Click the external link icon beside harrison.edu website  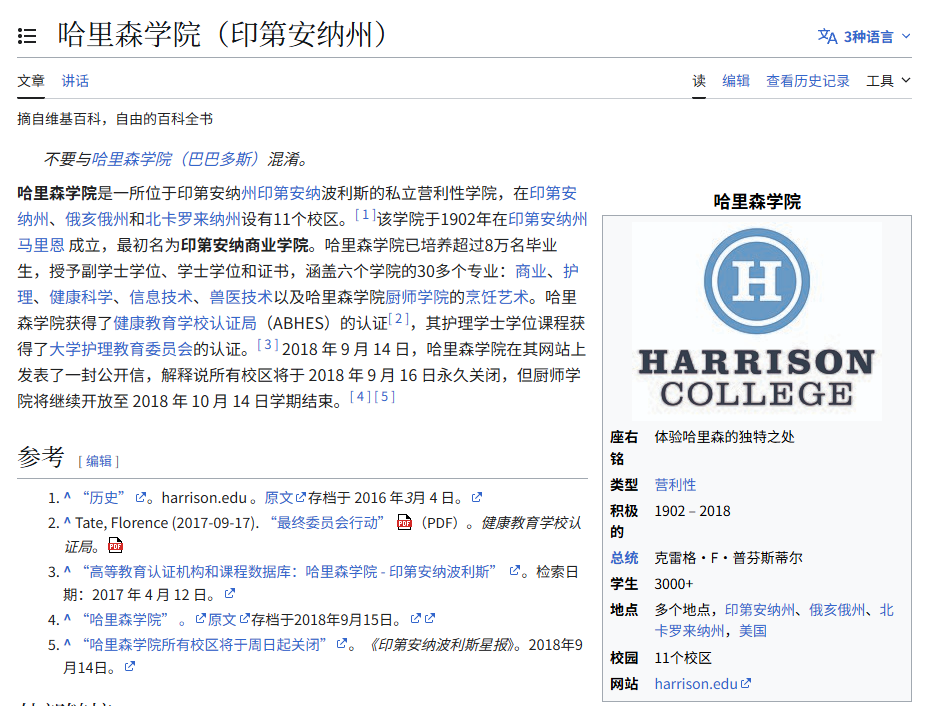(746, 684)
